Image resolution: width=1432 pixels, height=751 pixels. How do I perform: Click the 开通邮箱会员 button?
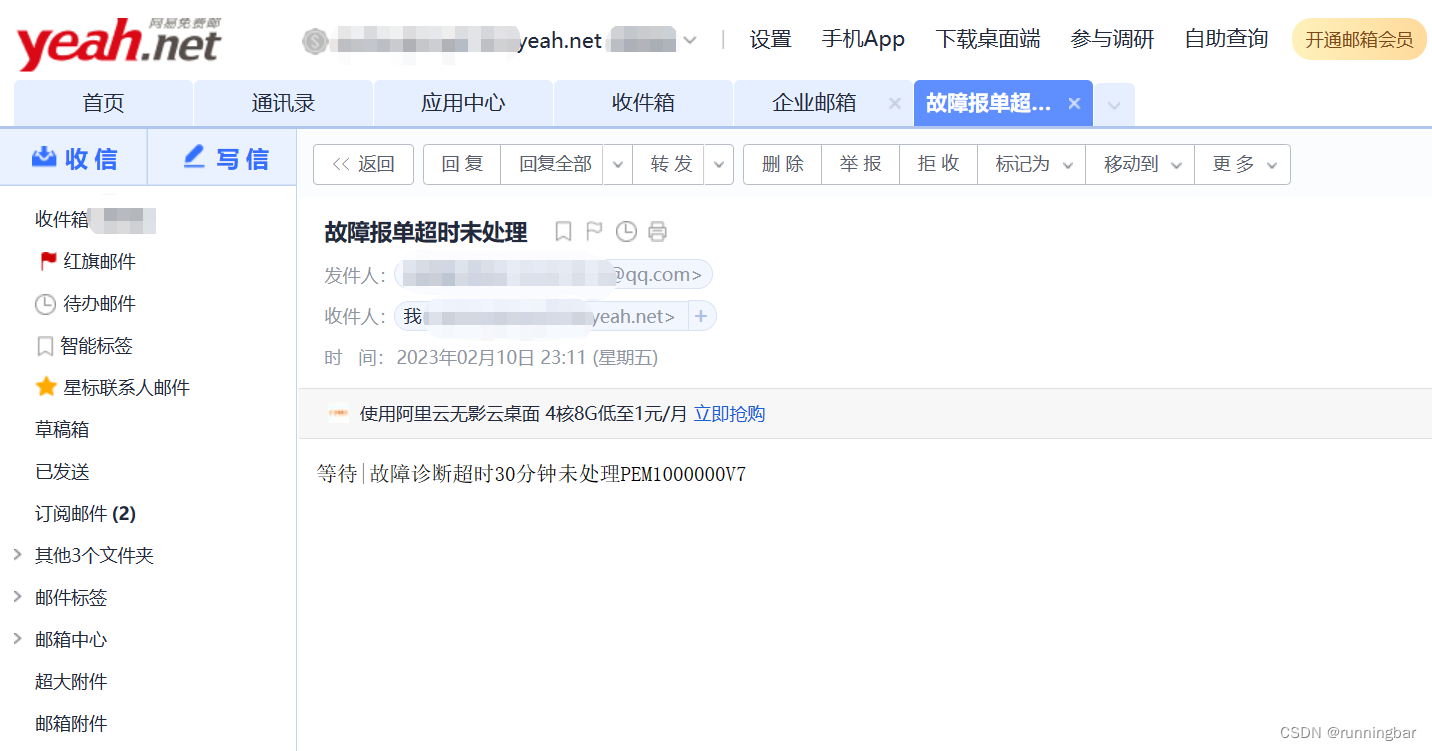(1359, 40)
